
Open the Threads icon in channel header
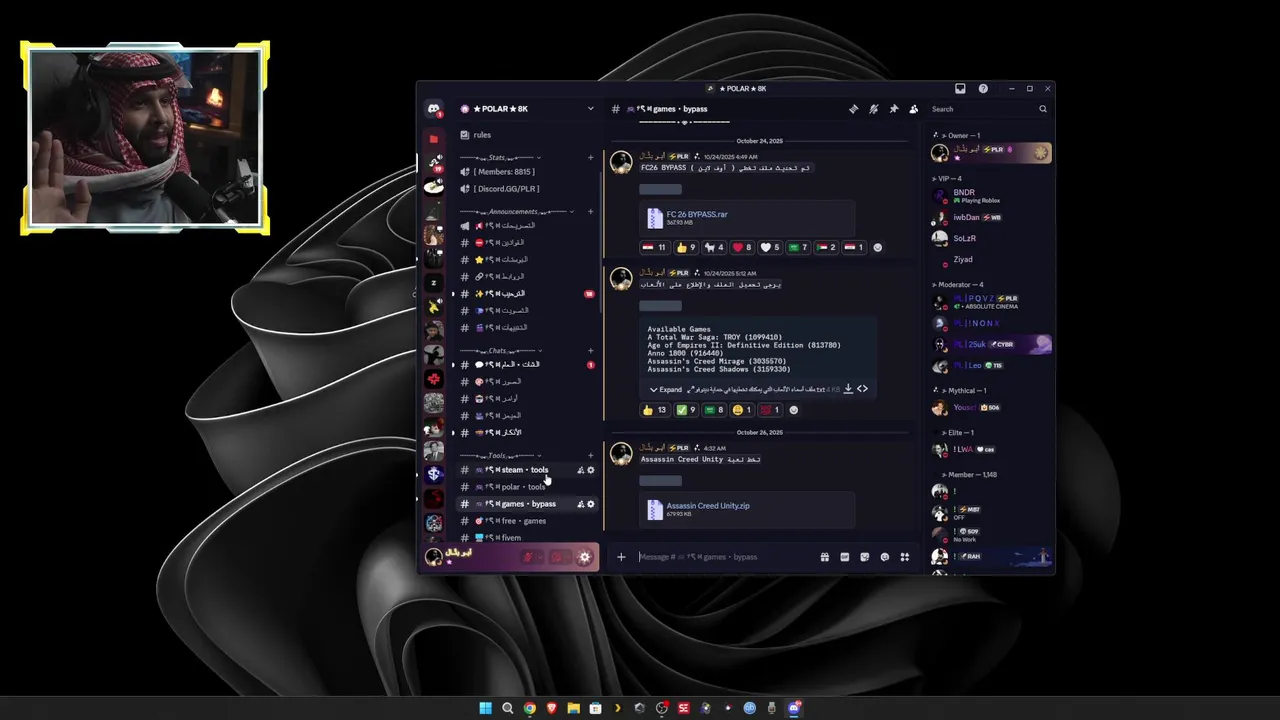coord(853,109)
